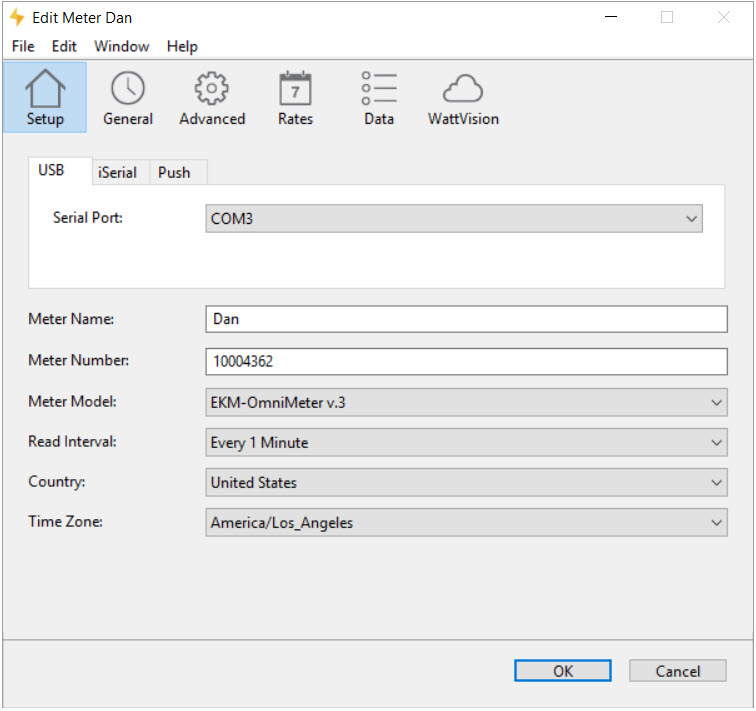
Task: Switch to the Push tab
Action: [x=174, y=172]
